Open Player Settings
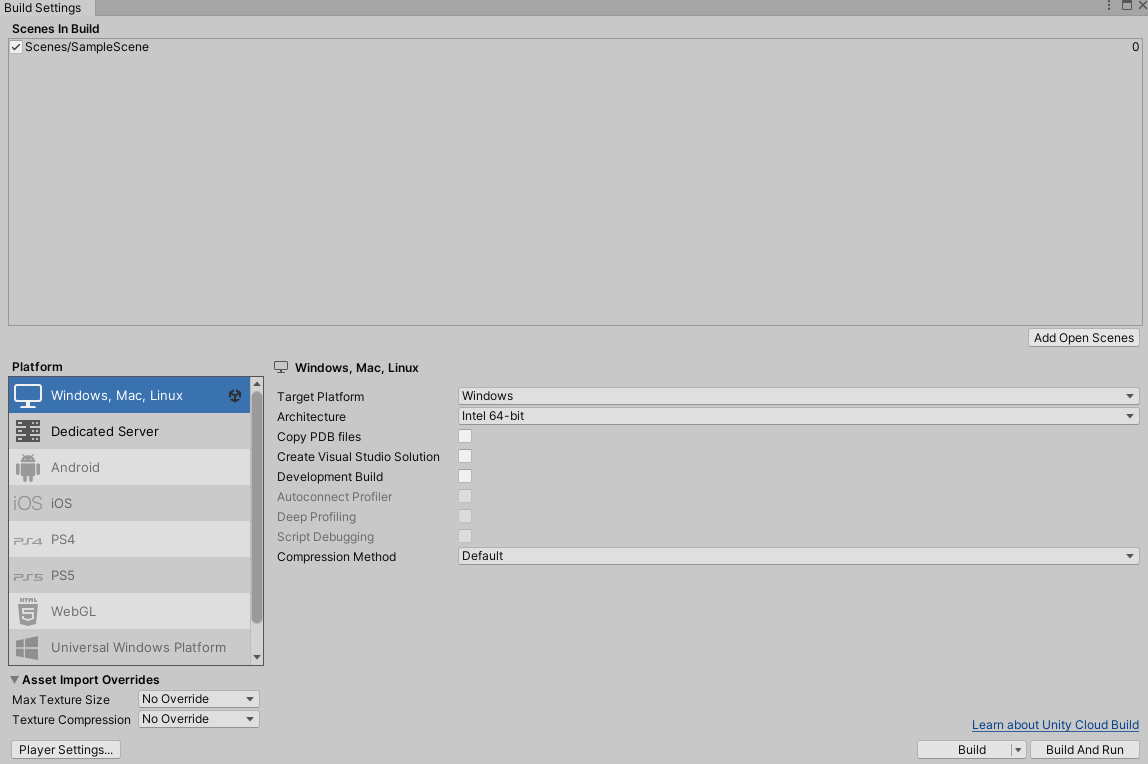 [66, 750]
